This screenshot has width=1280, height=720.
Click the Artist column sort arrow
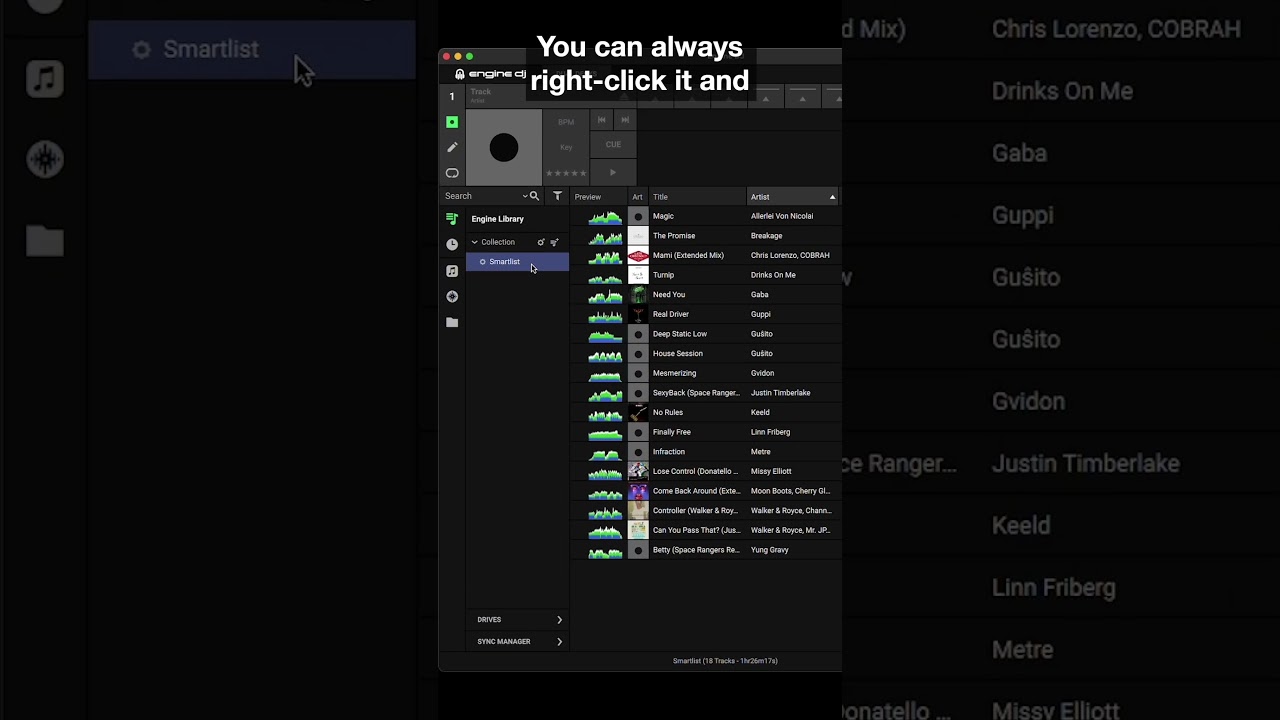[832, 197]
